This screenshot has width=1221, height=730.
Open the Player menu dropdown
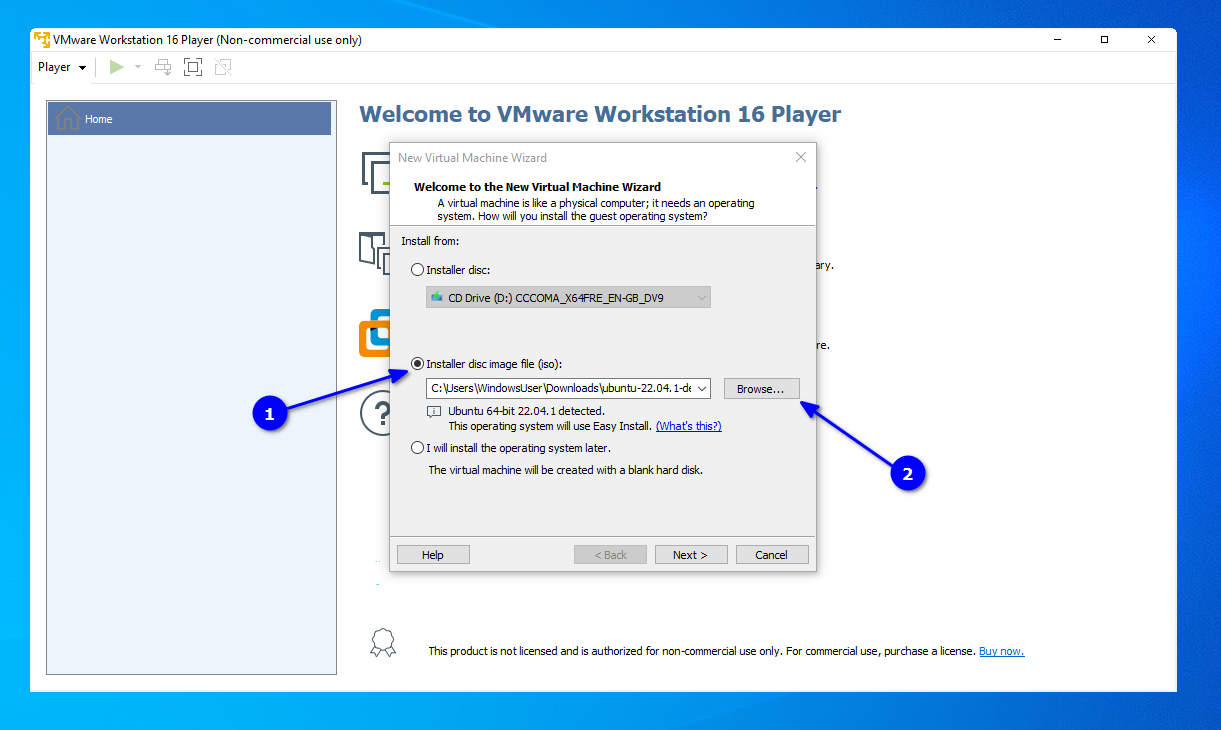62,67
